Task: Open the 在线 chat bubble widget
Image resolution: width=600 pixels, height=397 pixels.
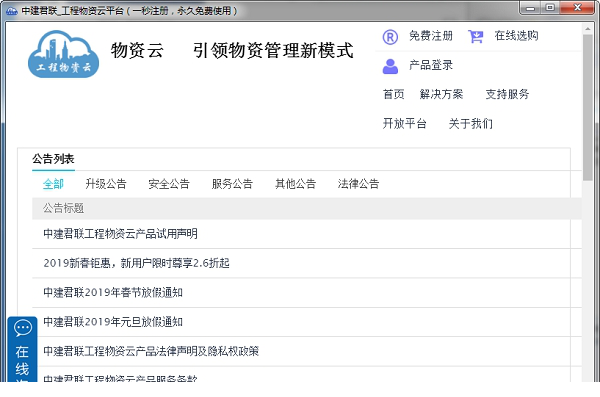Action: coord(23,349)
